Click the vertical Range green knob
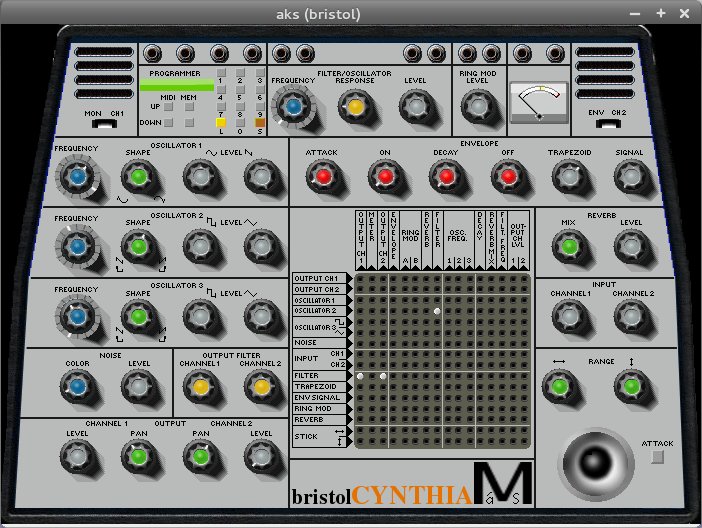This screenshot has width=702, height=528. point(631,387)
